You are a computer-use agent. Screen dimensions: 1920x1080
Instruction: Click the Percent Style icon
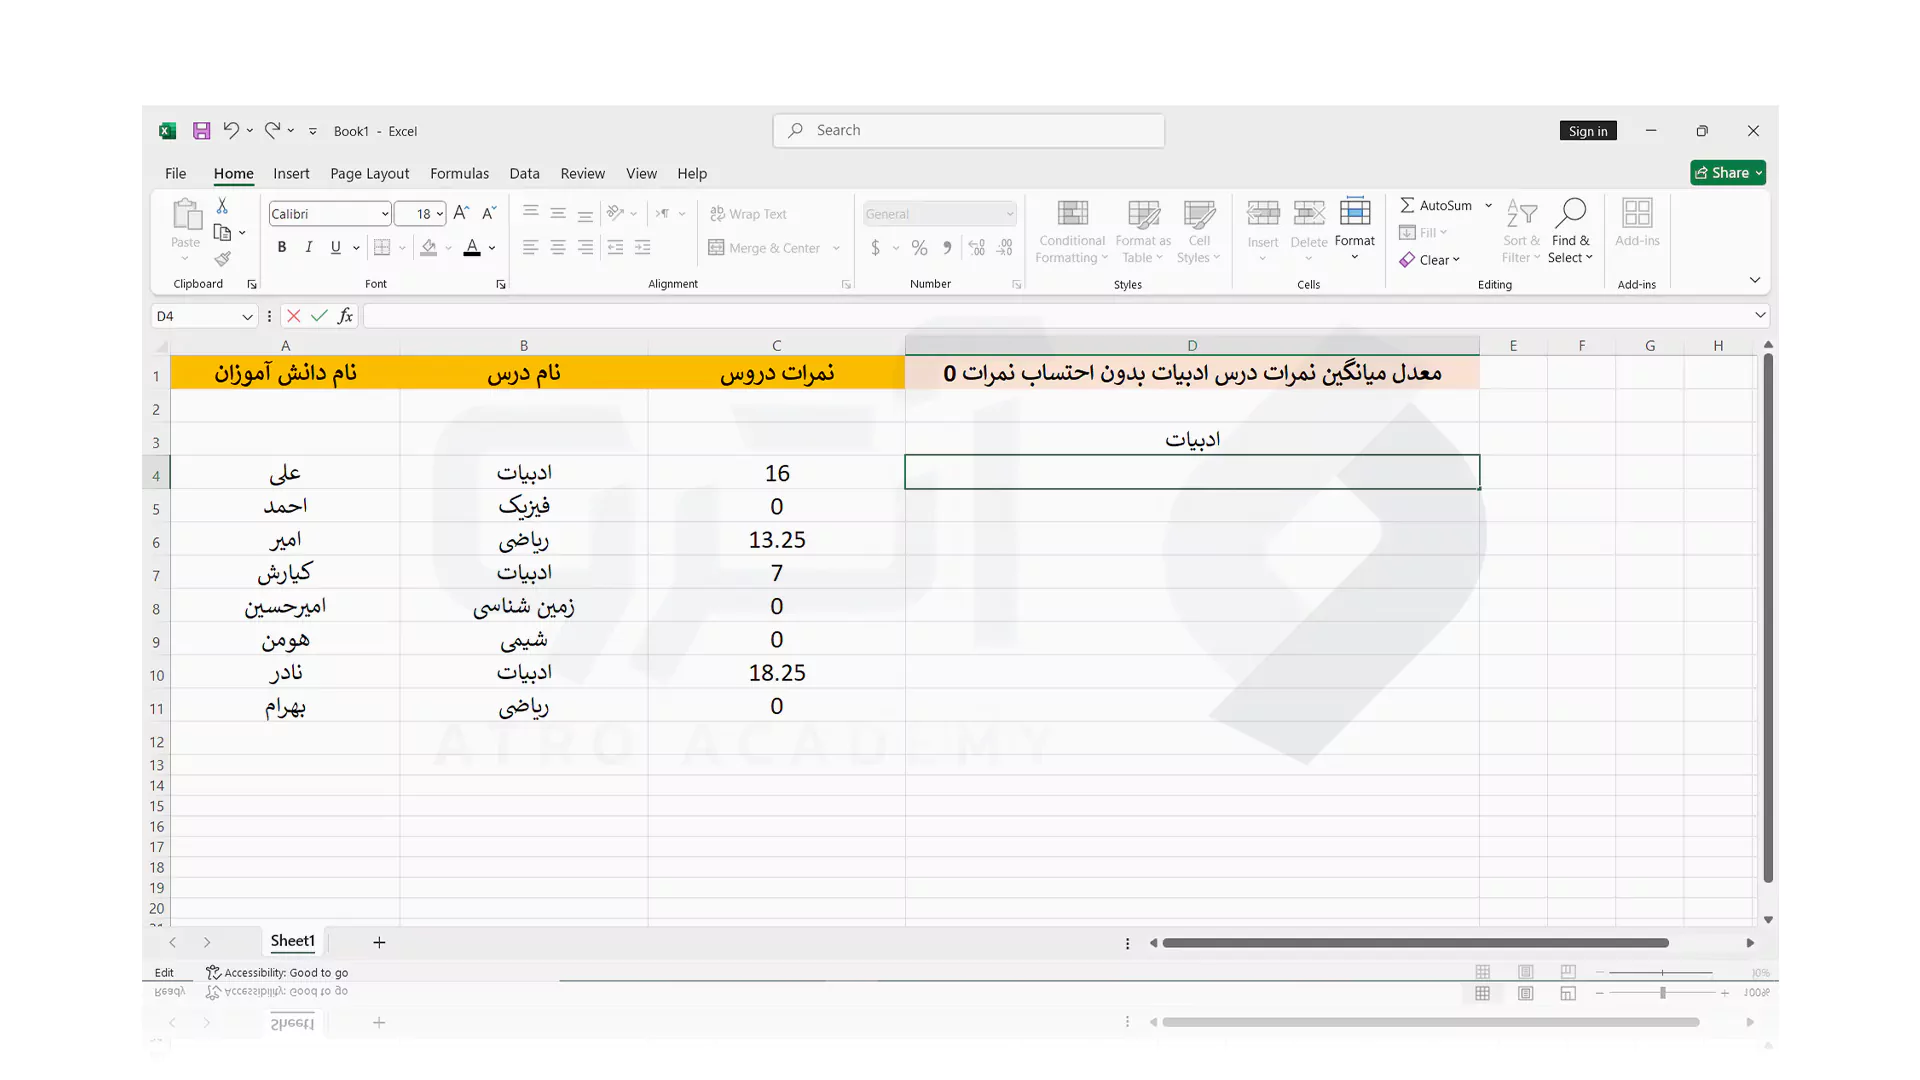(x=919, y=247)
